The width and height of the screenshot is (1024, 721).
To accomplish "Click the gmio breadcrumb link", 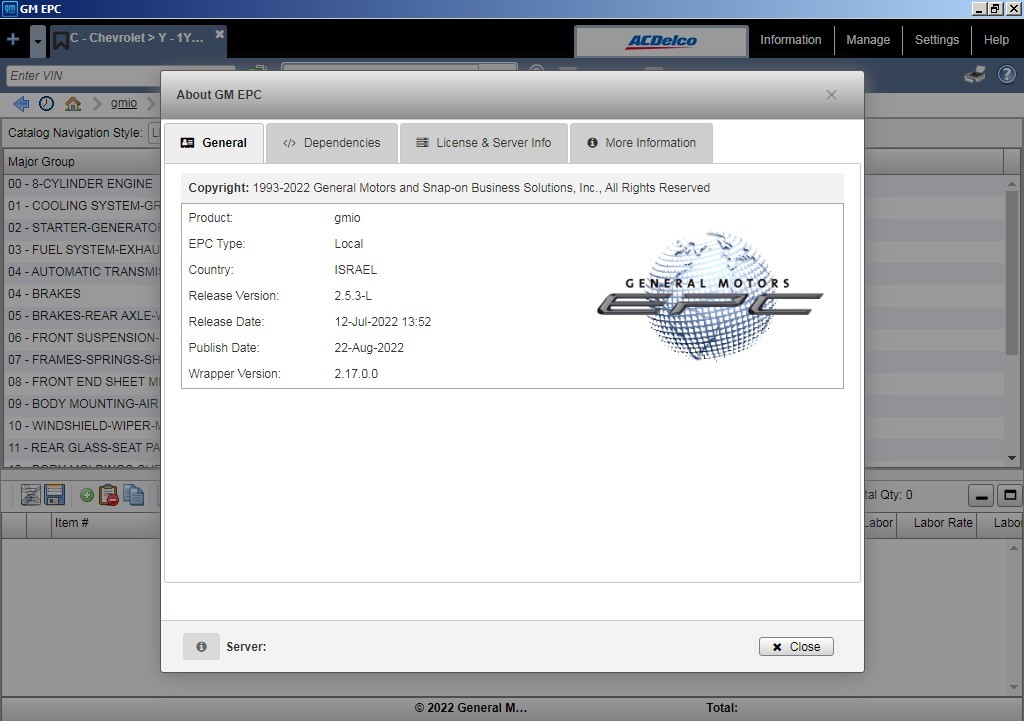I will [122, 102].
